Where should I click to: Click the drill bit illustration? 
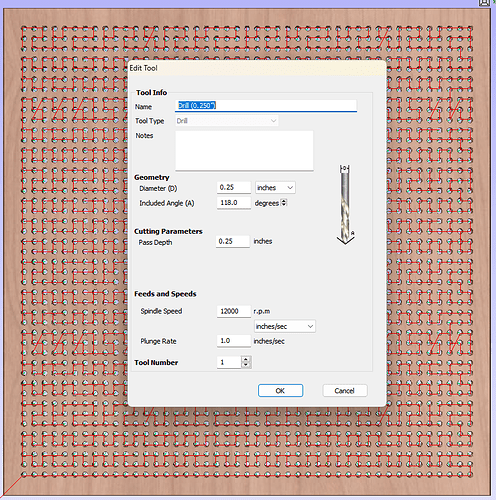[x=345, y=204]
